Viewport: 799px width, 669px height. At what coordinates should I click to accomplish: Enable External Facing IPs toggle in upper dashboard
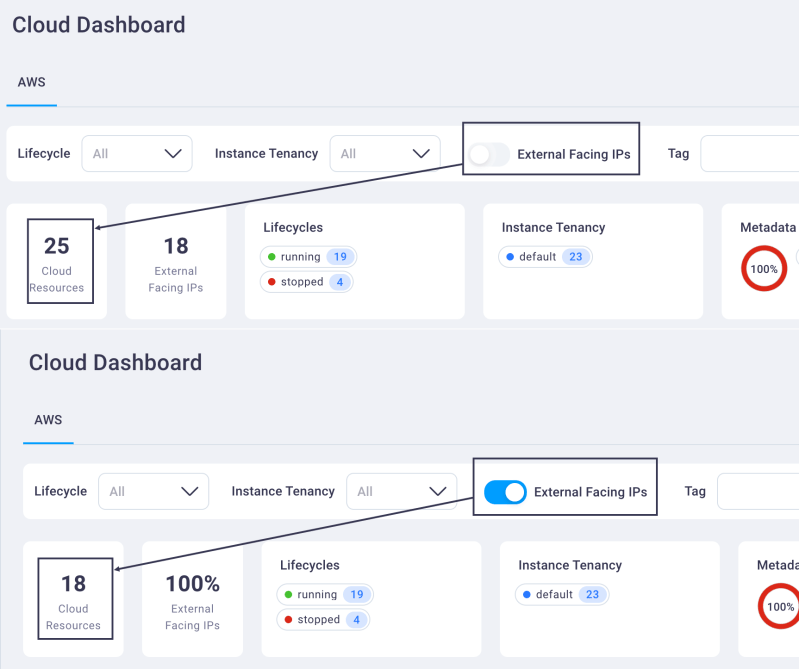tap(489, 154)
